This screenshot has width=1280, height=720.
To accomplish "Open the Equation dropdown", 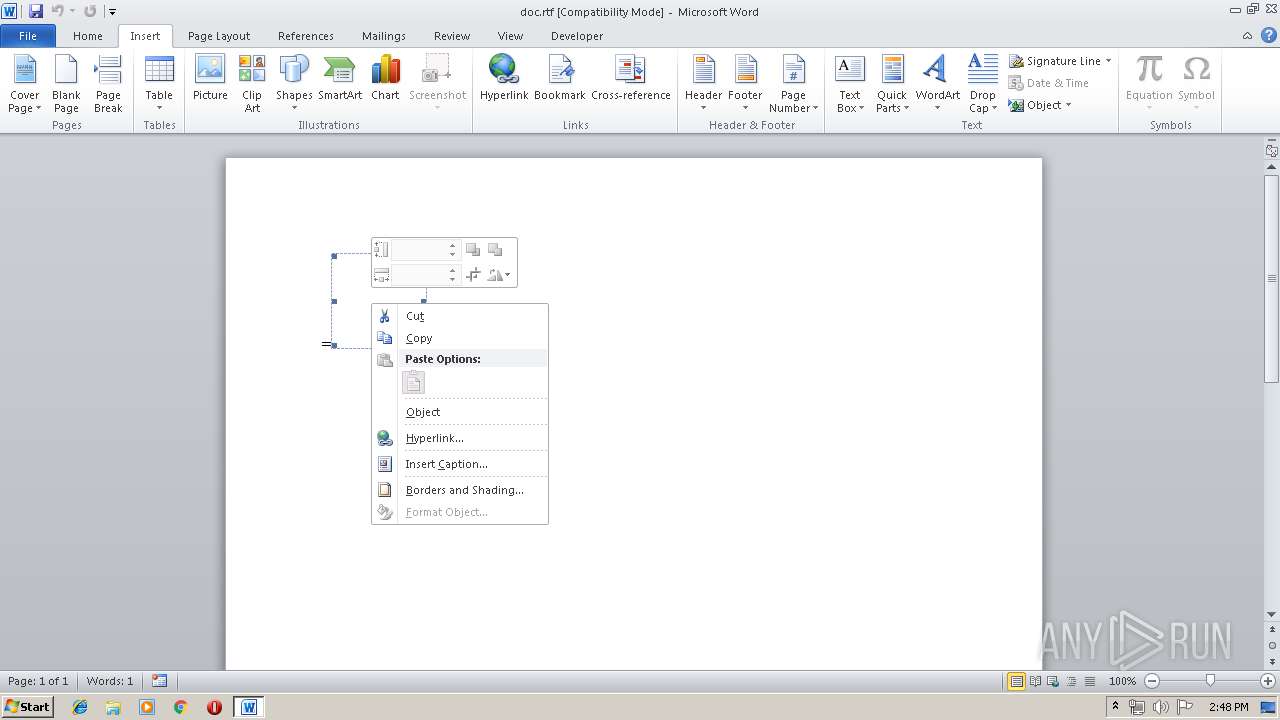I will point(1149,84).
